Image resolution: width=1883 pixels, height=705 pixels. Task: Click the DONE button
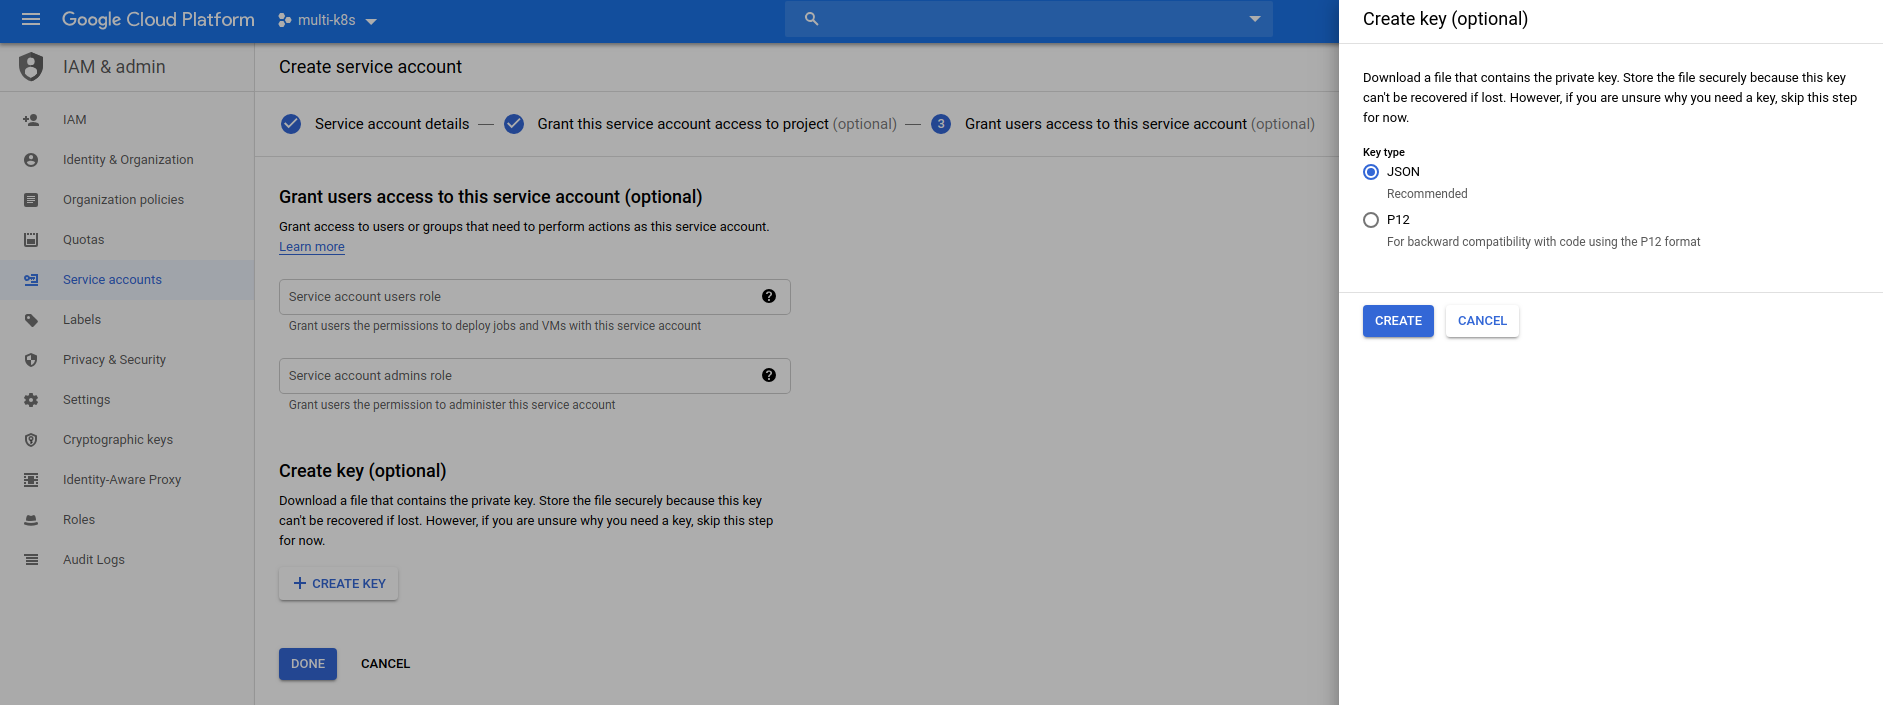[x=308, y=664]
